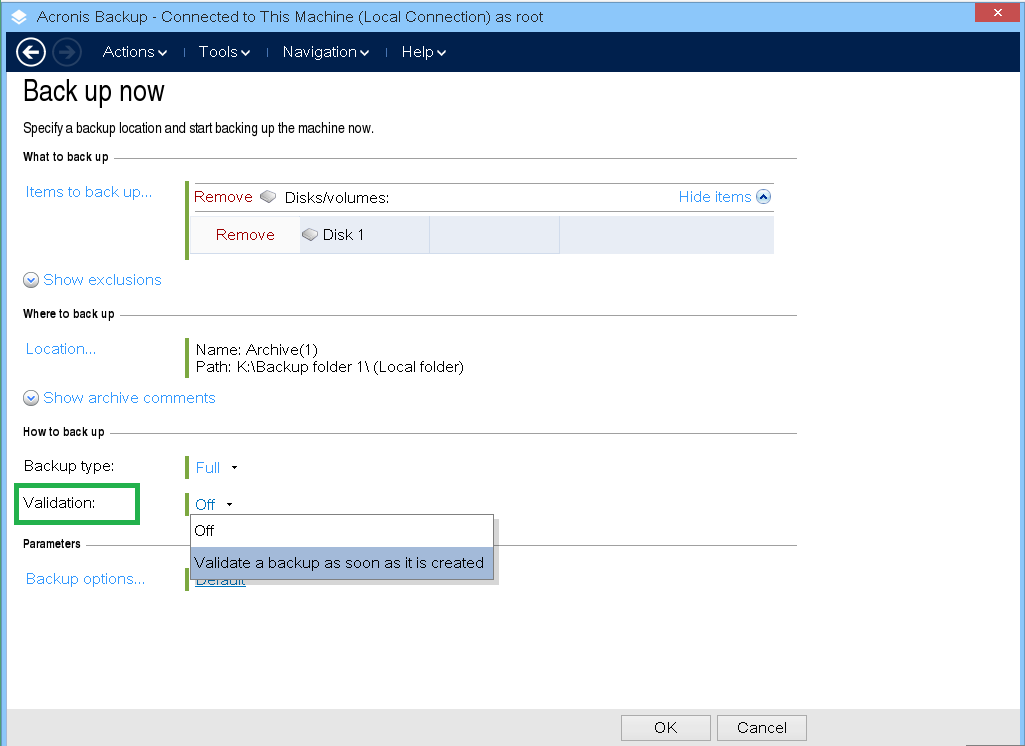Confirm with the OK button
Screen dimensions: 1025x746
click(665, 728)
